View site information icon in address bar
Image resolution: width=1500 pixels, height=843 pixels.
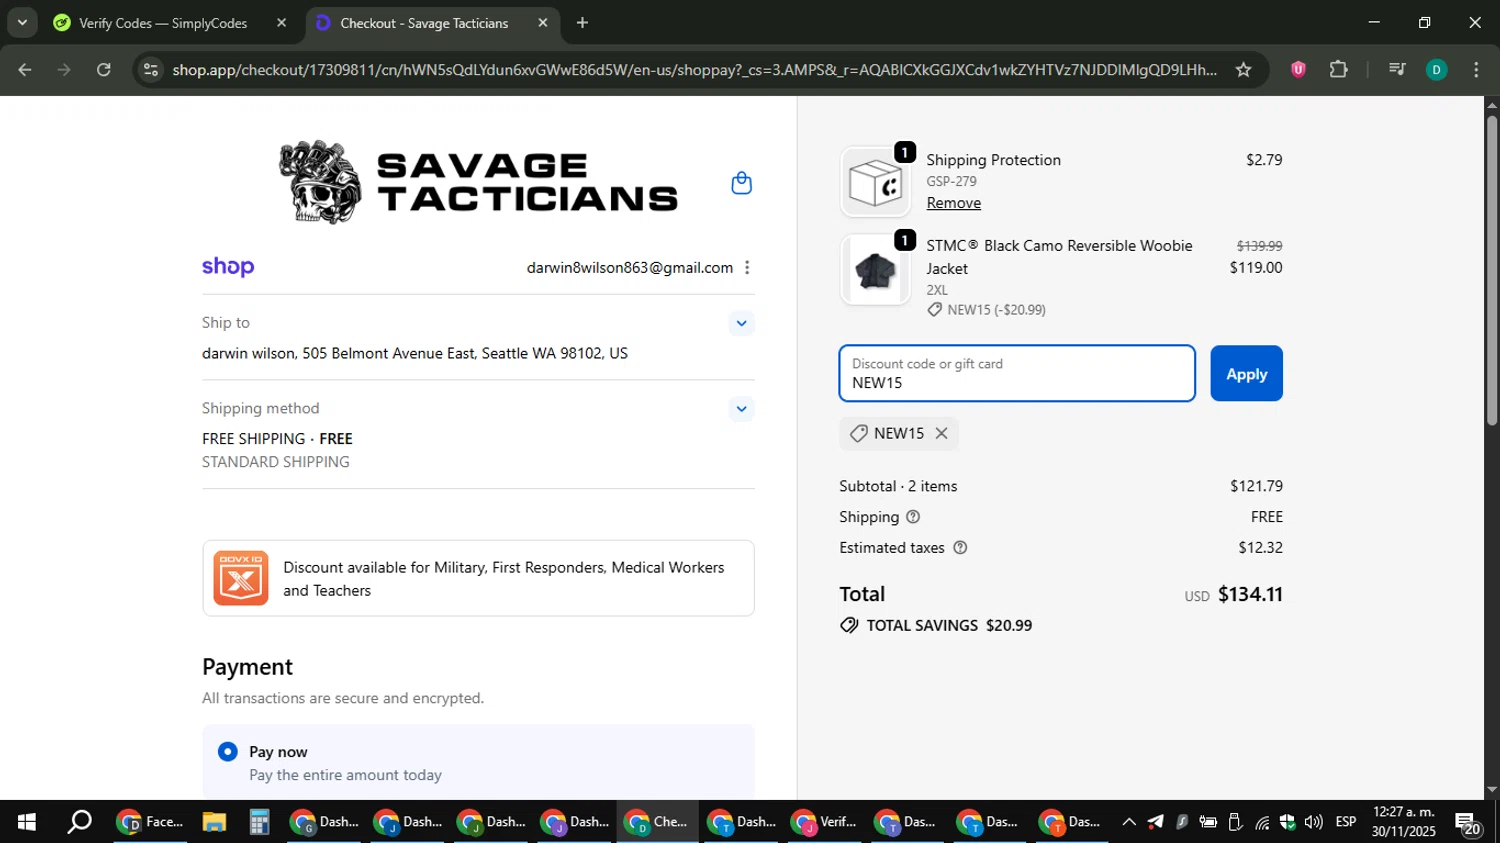pos(150,70)
